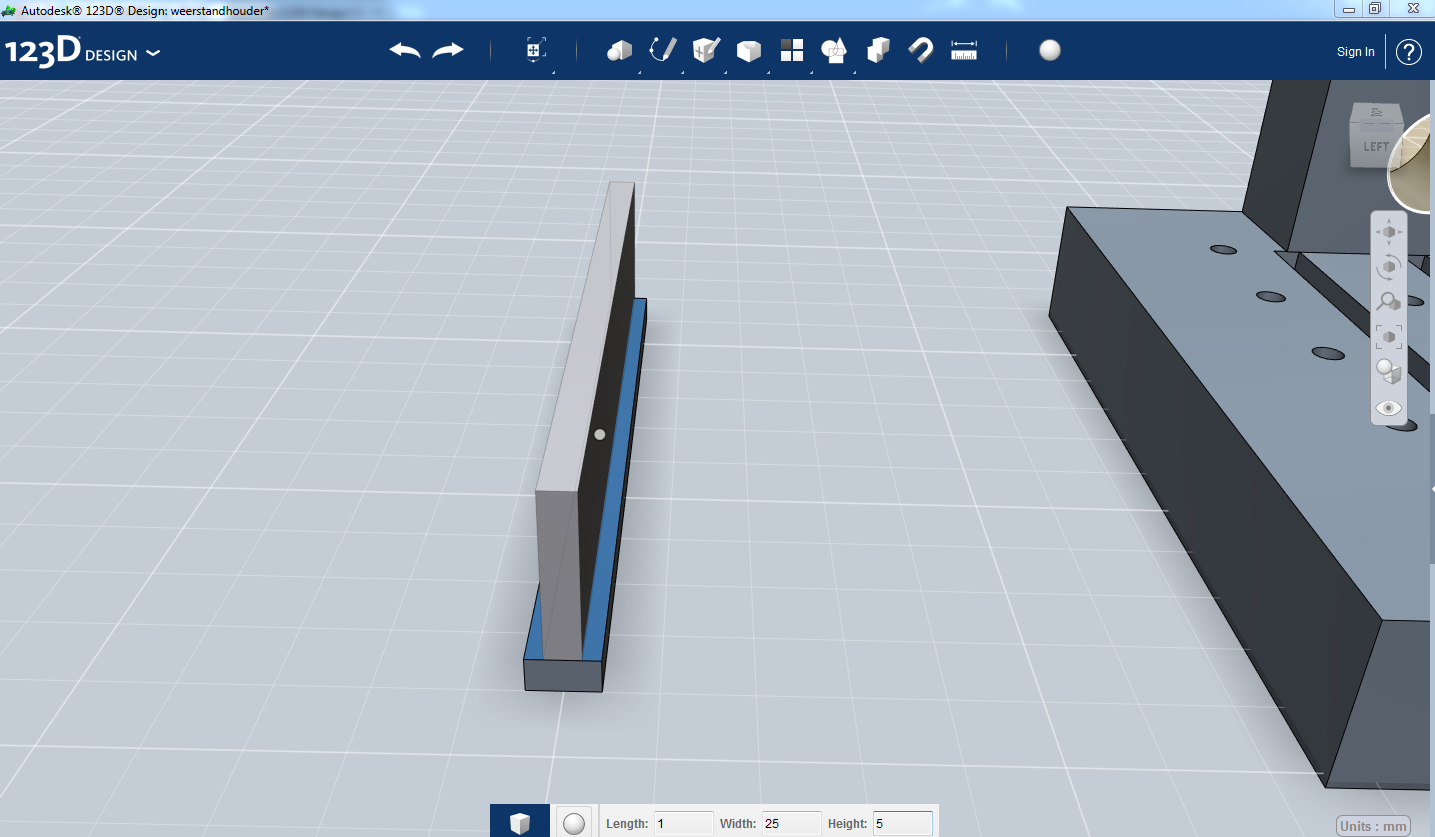Select the Modify tool

749,51
